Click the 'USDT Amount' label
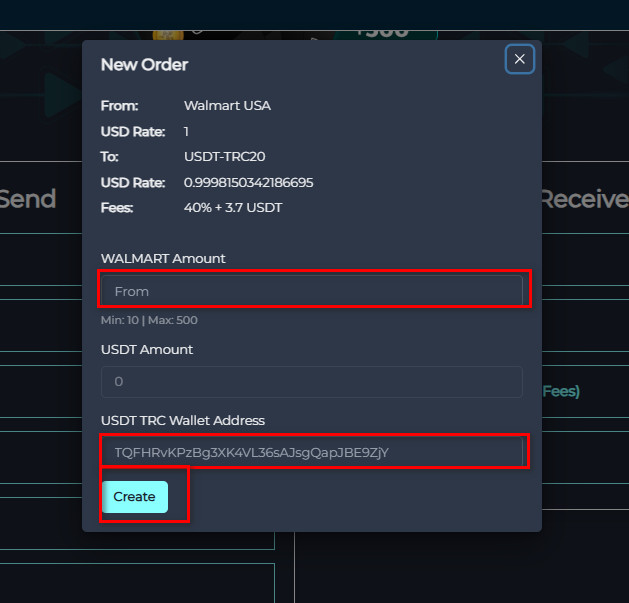Image resolution: width=629 pixels, height=603 pixels. (147, 349)
